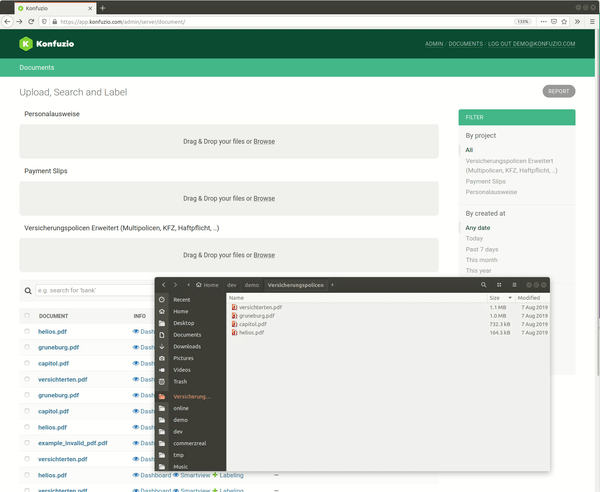Click the document search input field
This screenshot has width=600, height=492.
click(90, 291)
